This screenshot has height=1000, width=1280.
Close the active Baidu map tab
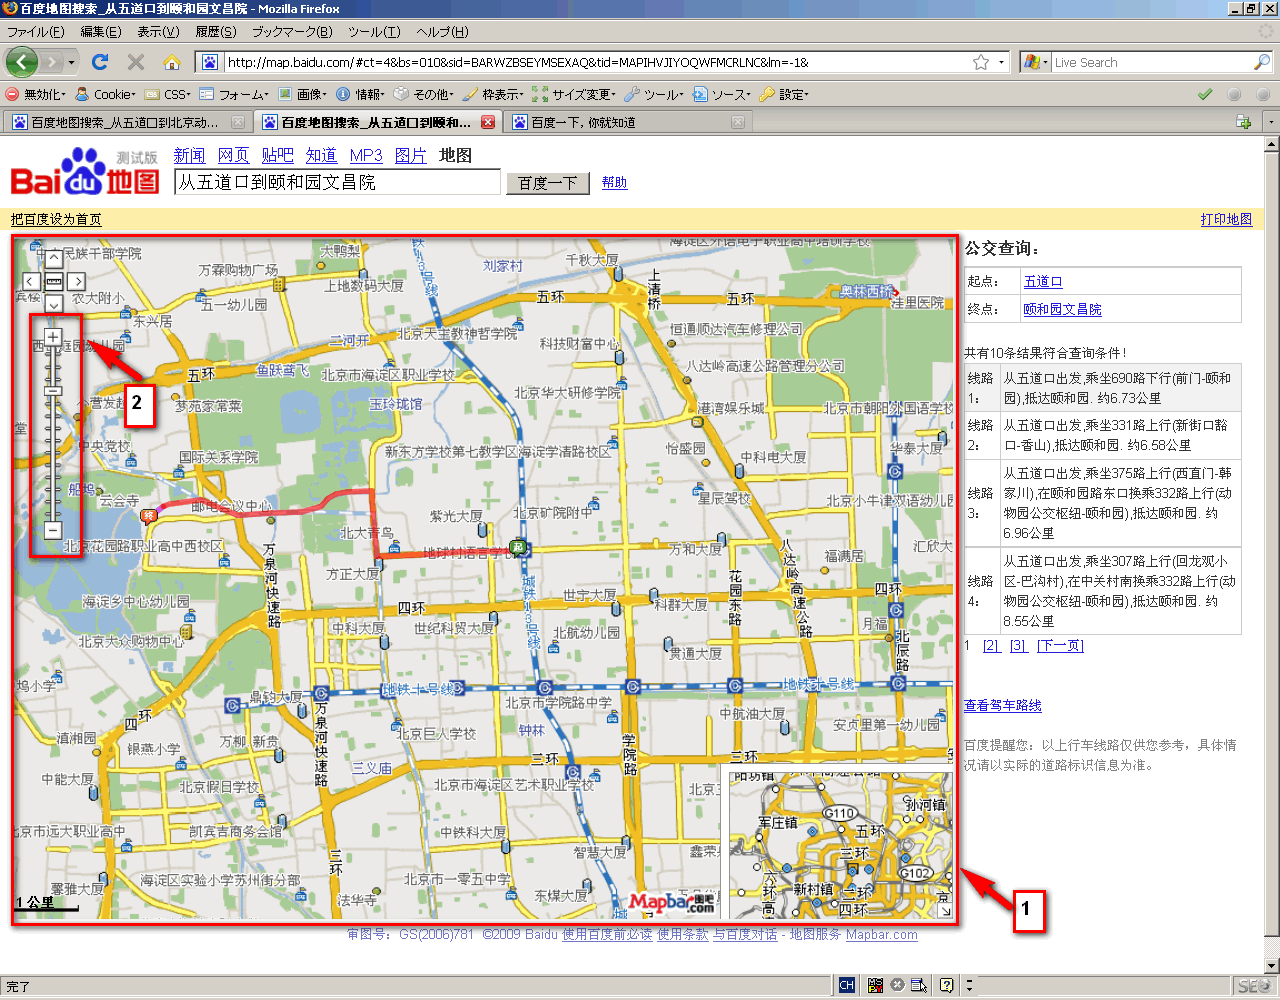(488, 122)
